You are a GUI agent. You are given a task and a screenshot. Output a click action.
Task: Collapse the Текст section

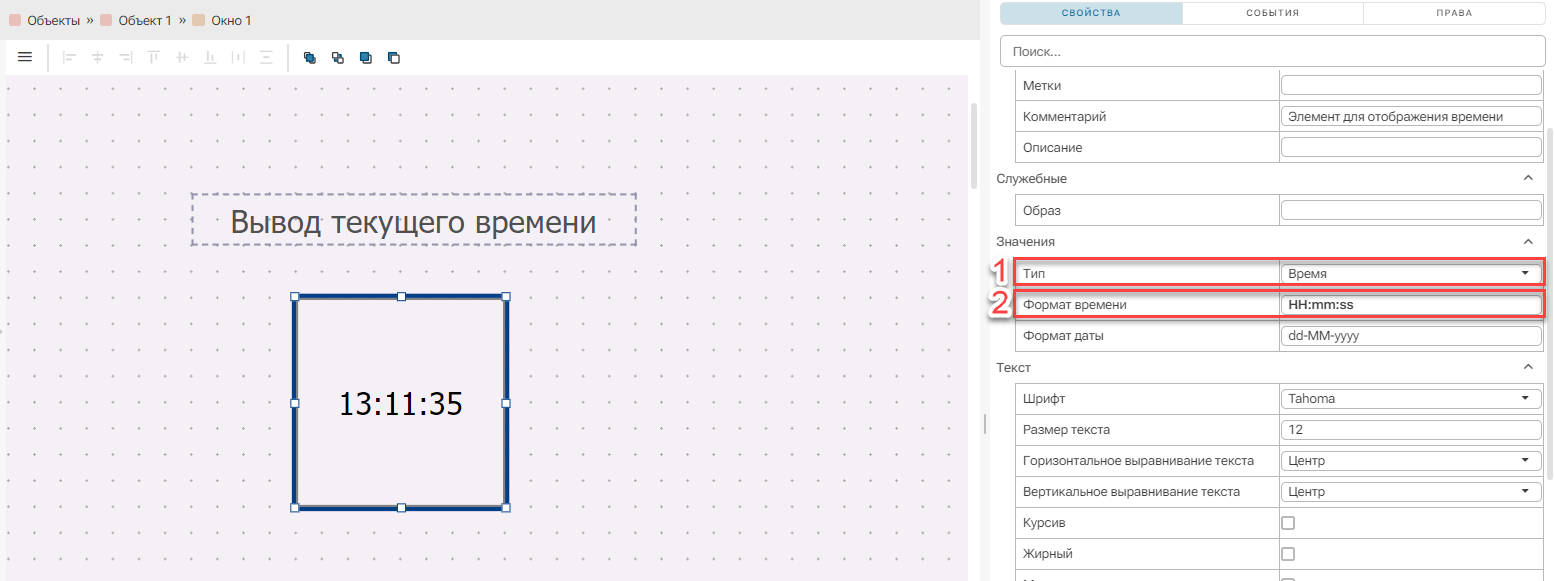1527,367
